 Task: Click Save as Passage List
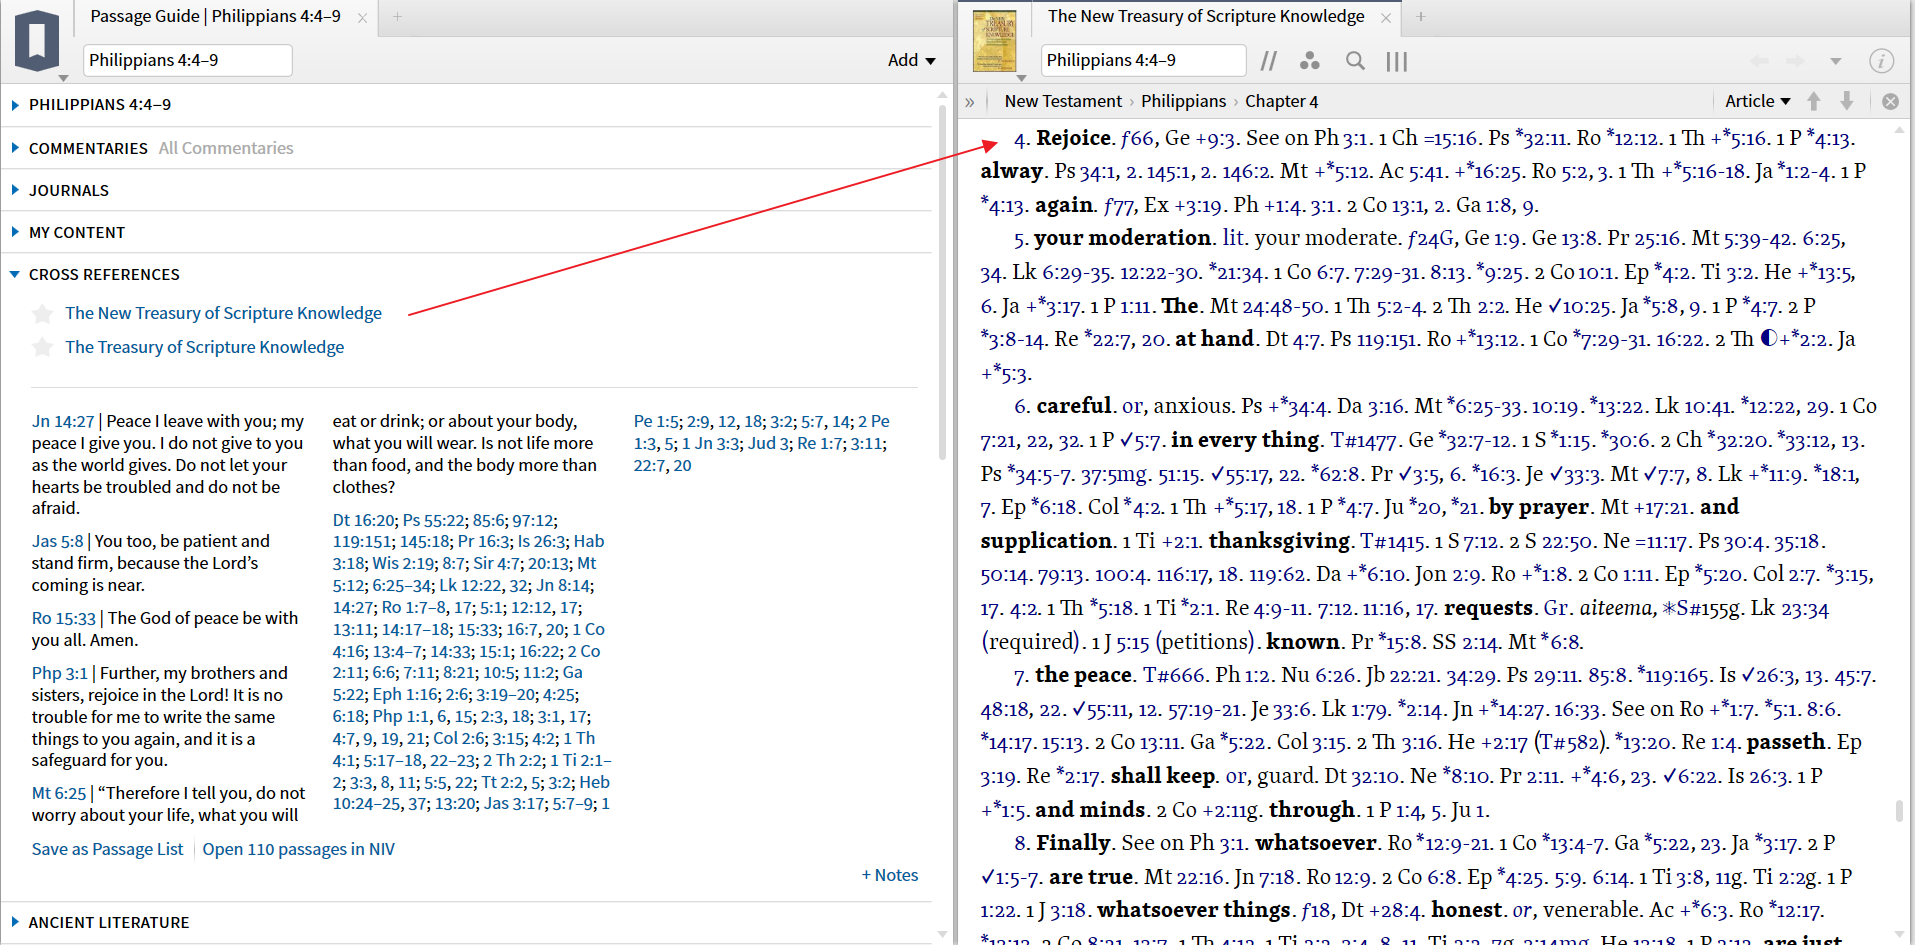(x=107, y=849)
